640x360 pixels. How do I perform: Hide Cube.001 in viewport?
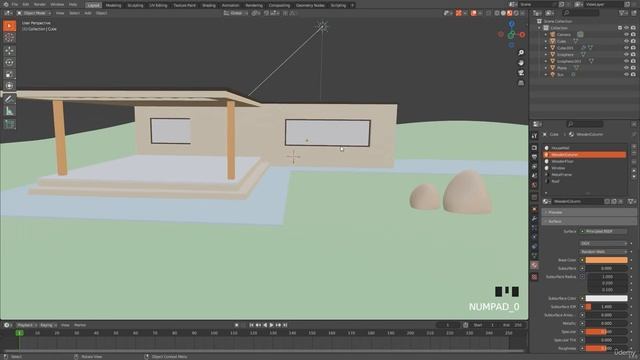click(626, 48)
